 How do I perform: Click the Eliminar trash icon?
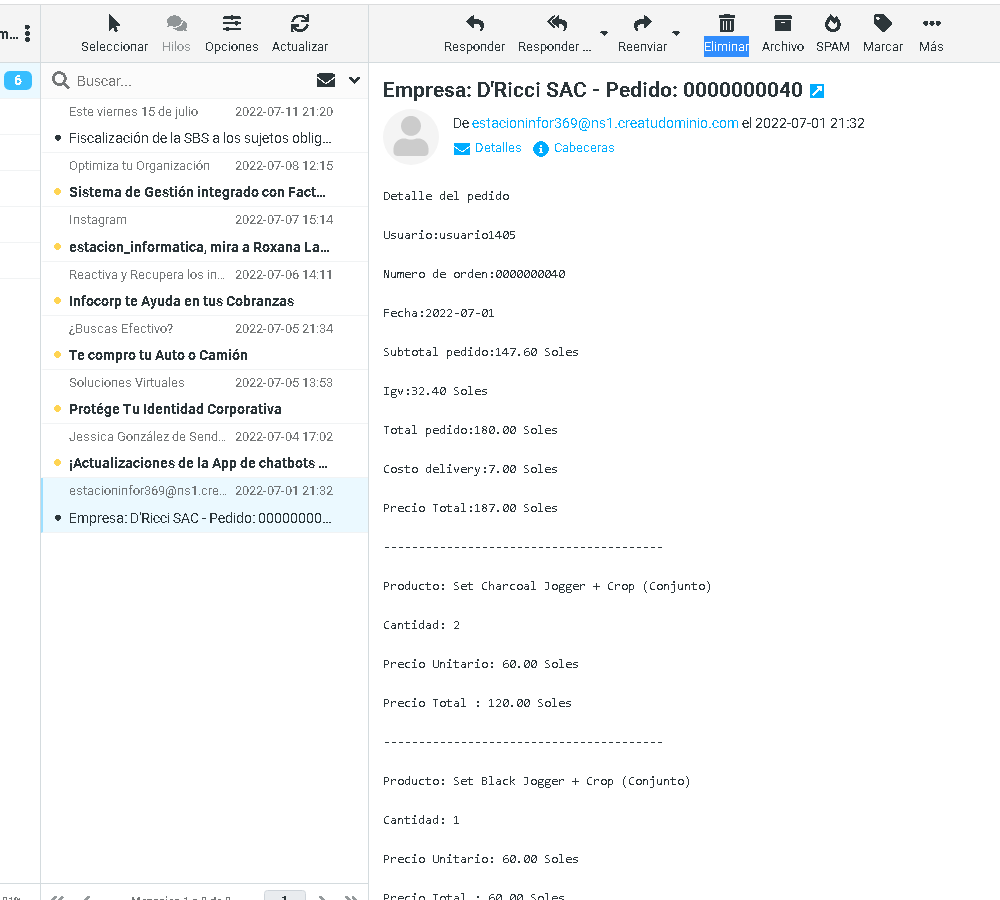pos(727,24)
